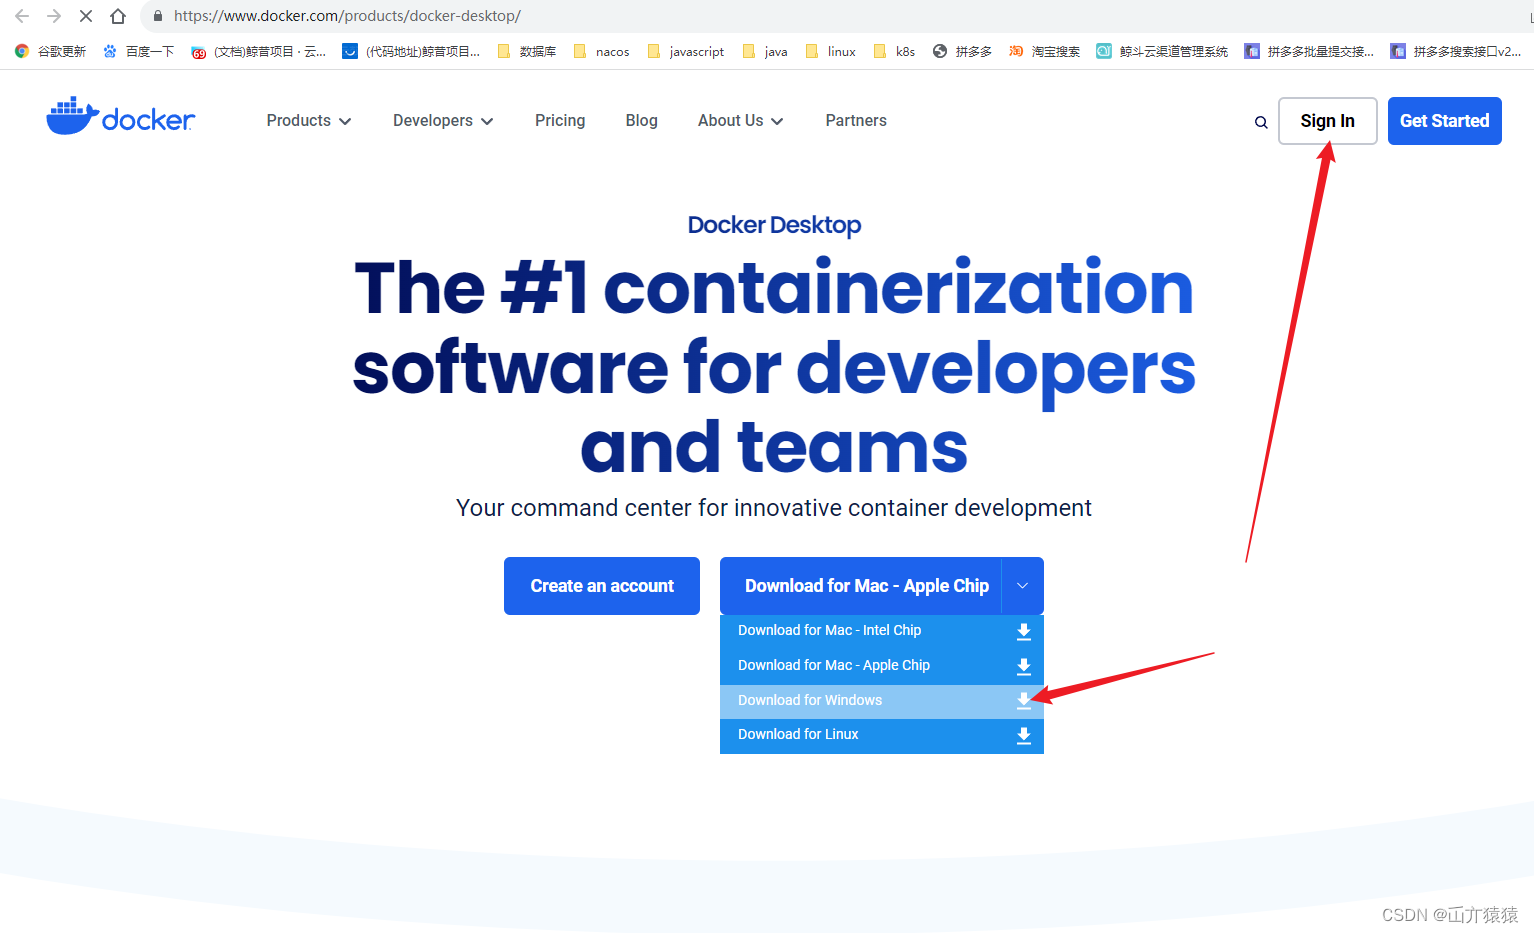This screenshot has width=1534, height=933.
Task: Click download icon in Windows row
Action: (x=1023, y=701)
